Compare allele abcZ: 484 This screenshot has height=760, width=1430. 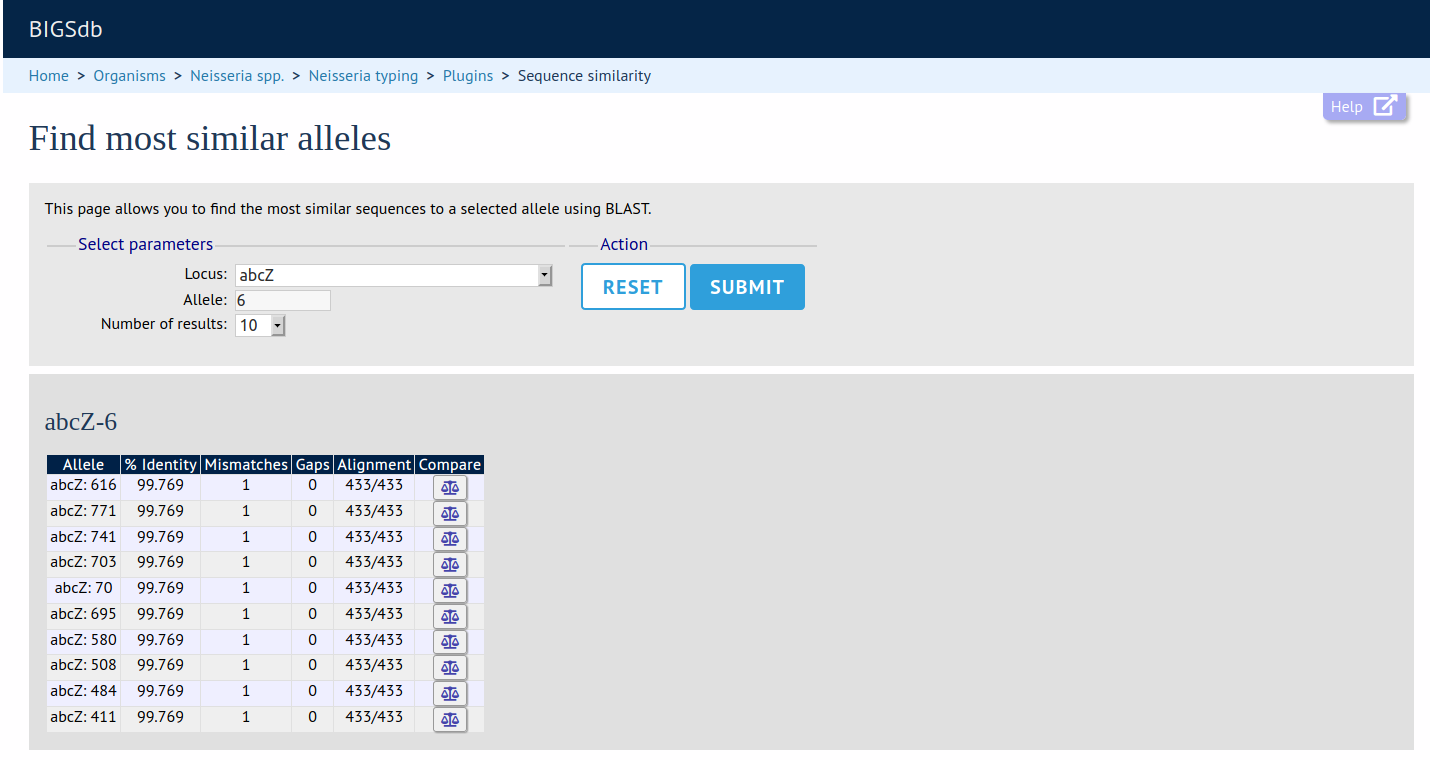450,693
